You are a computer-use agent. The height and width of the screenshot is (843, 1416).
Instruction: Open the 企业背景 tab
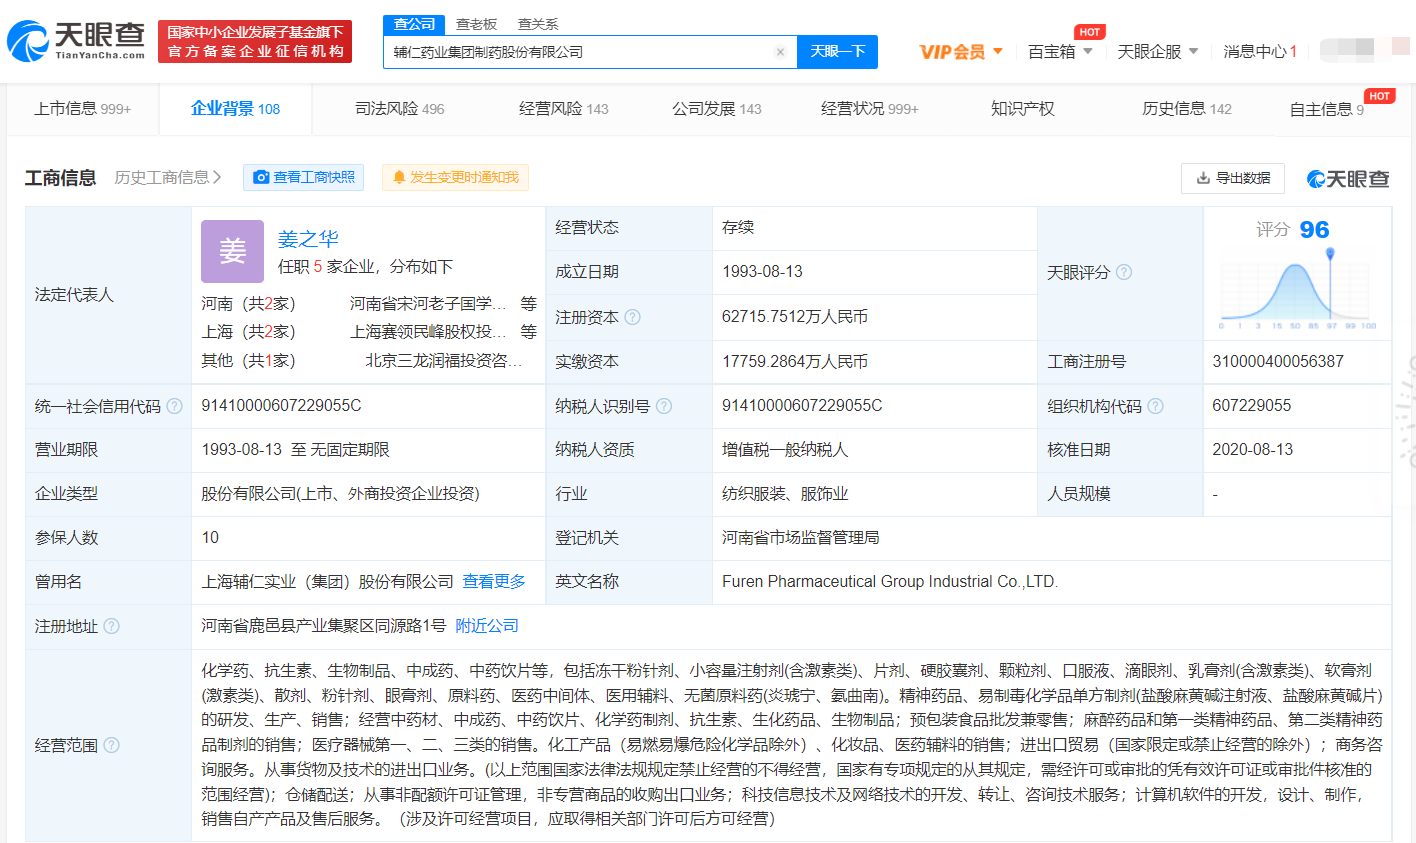(x=235, y=108)
